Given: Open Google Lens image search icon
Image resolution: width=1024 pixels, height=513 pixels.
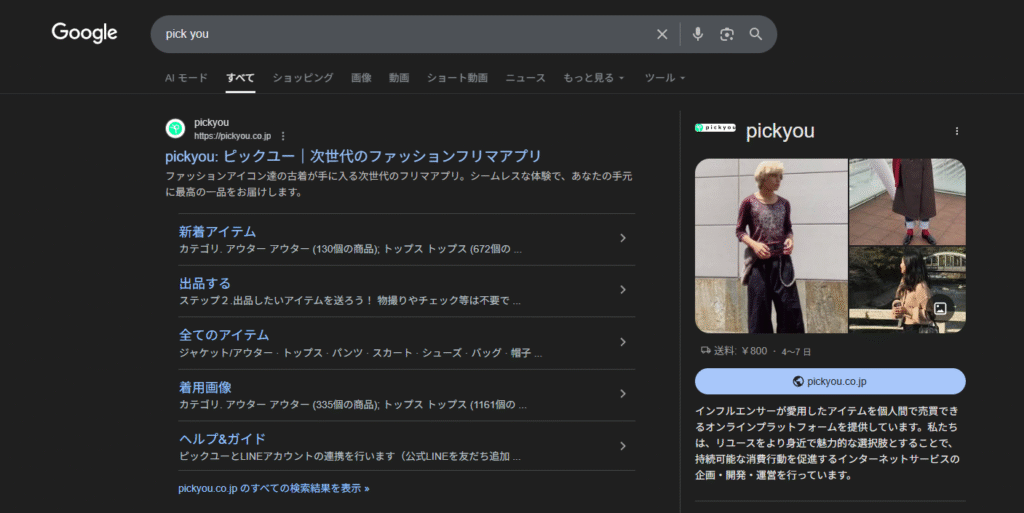Looking at the screenshot, I should tap(727, 34).
